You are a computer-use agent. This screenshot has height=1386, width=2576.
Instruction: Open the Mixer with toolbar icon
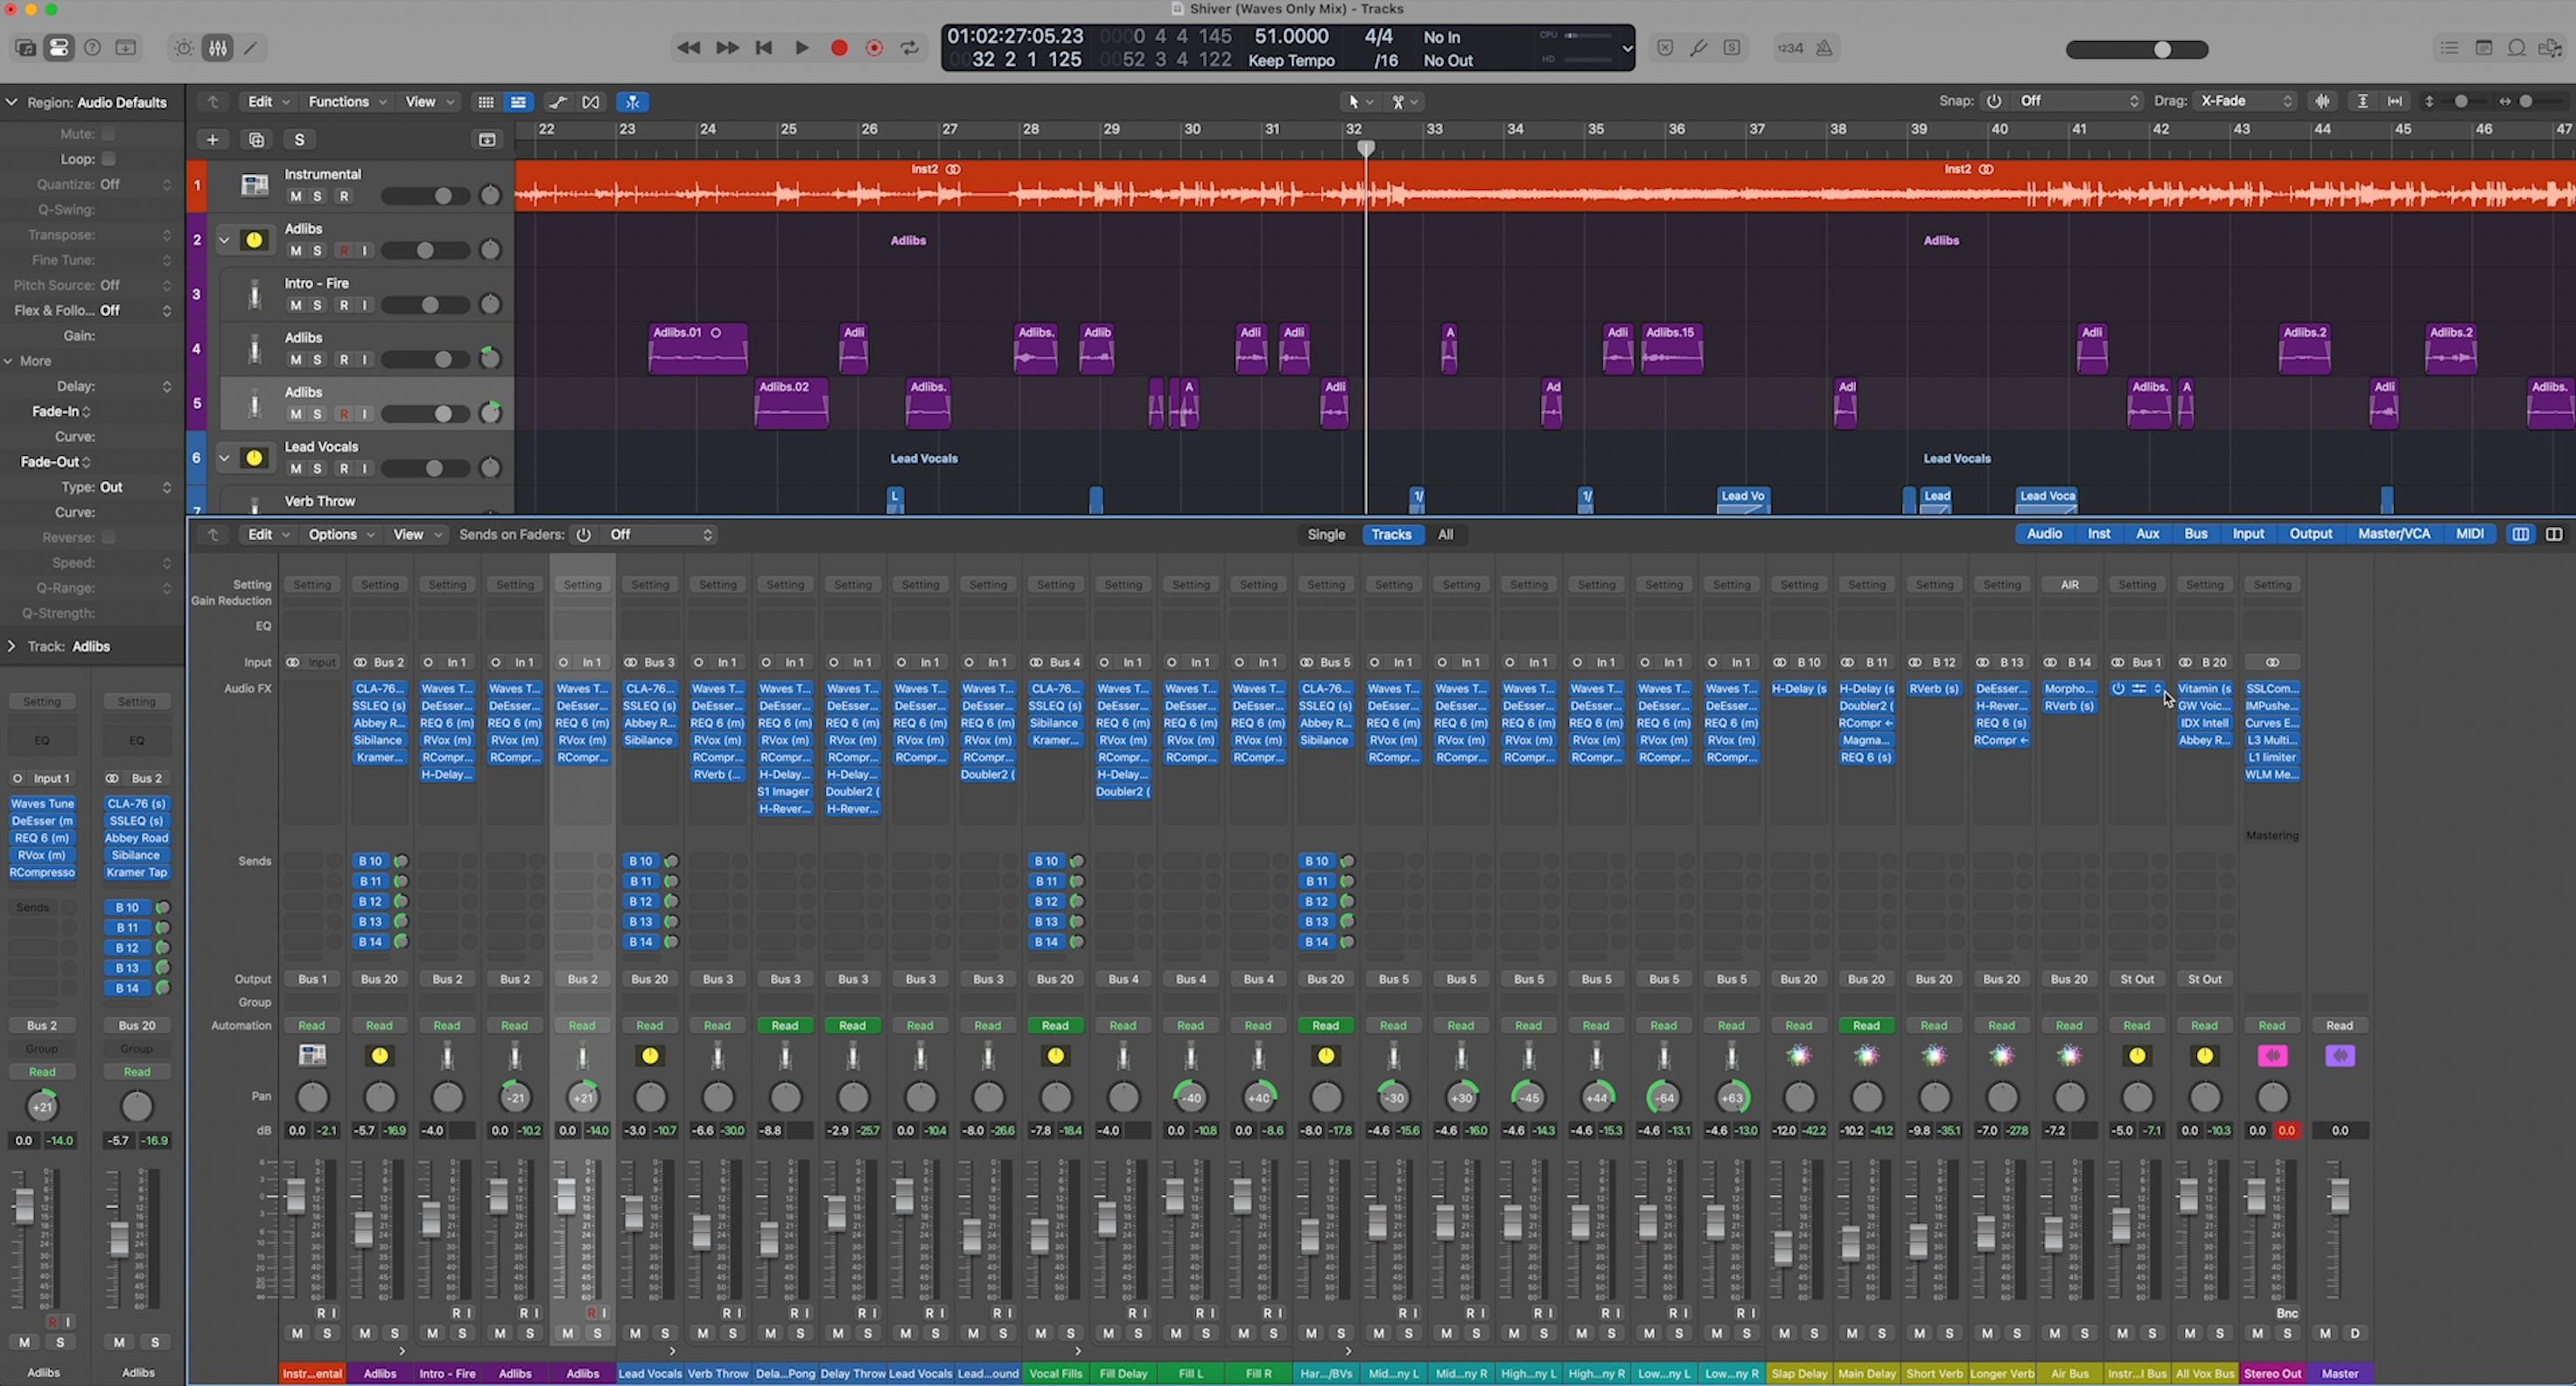pyautogui.click(x=218, y=48)
